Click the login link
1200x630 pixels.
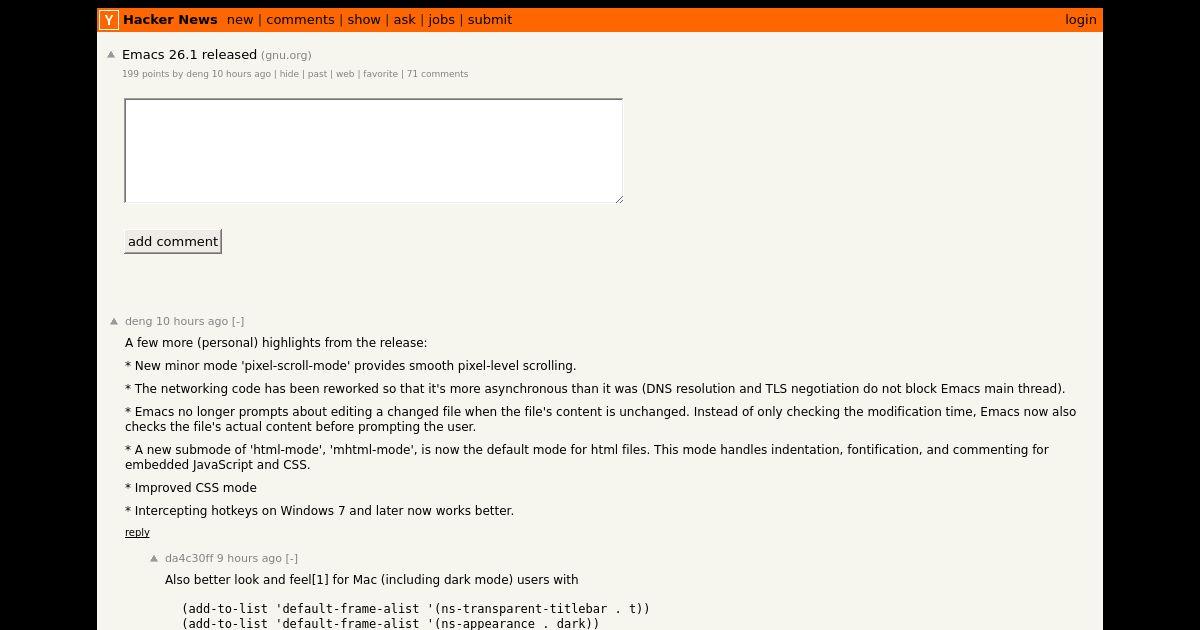[x=1081, y=20]
